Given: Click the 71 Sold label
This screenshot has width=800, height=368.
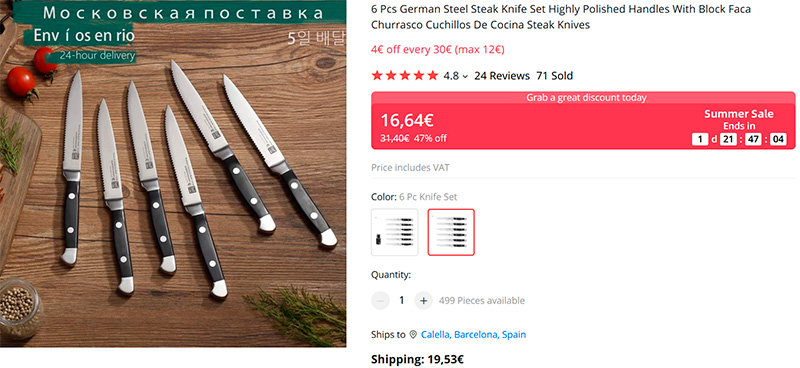Looking at the screenshot, I should pyautogui.click(x=555, y=76).
